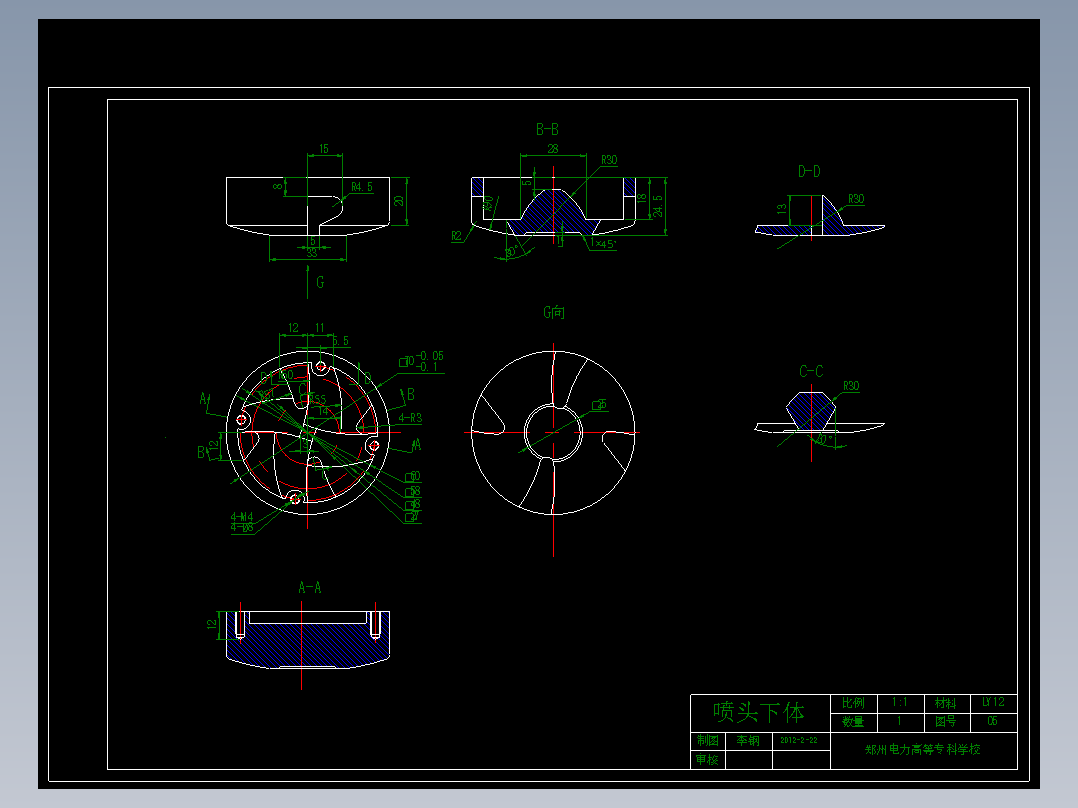Pick the 20 height dimension in front view
This screenshot has width=1078, height=808.
click(399, 201)
